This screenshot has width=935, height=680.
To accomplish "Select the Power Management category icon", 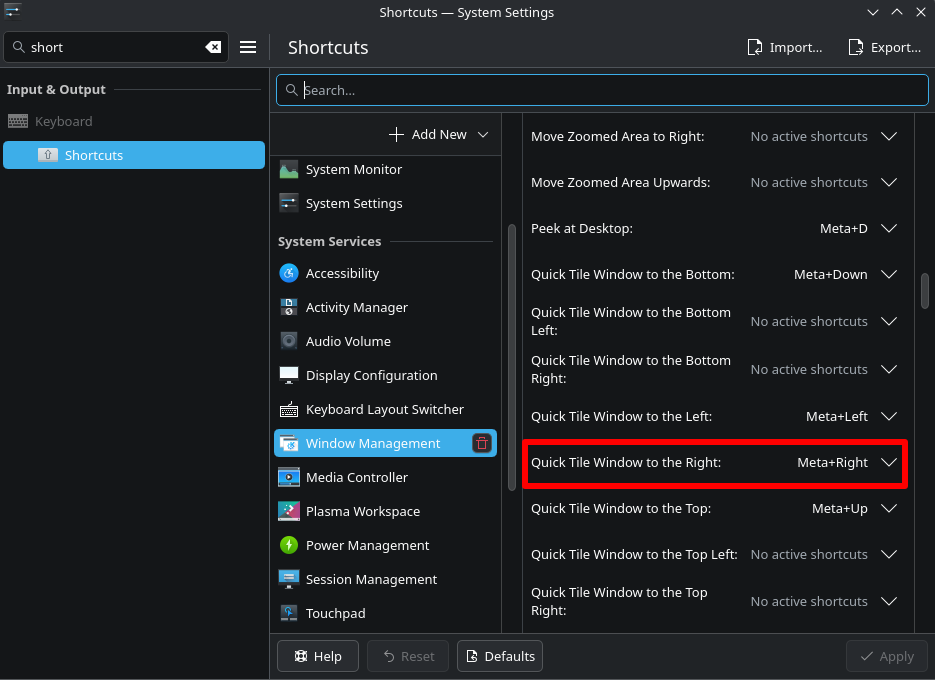I will (289, 545).
